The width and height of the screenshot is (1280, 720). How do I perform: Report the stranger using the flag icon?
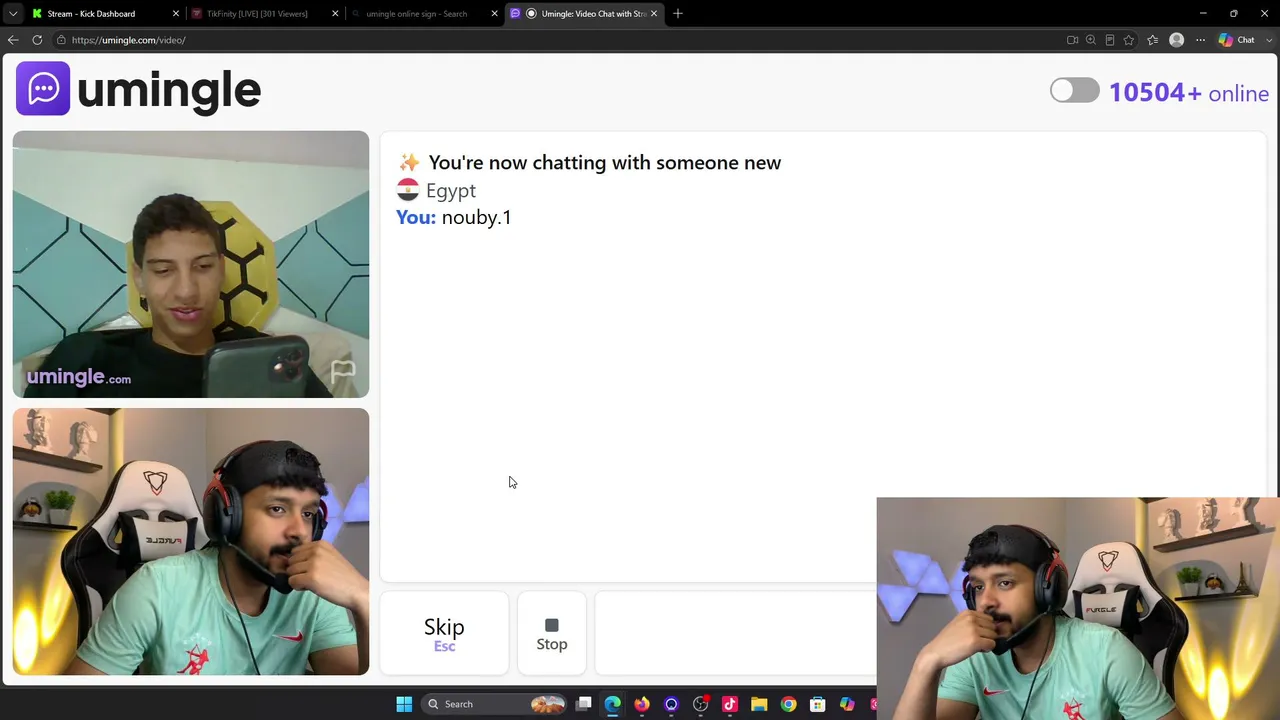click(x=343, y=372)
